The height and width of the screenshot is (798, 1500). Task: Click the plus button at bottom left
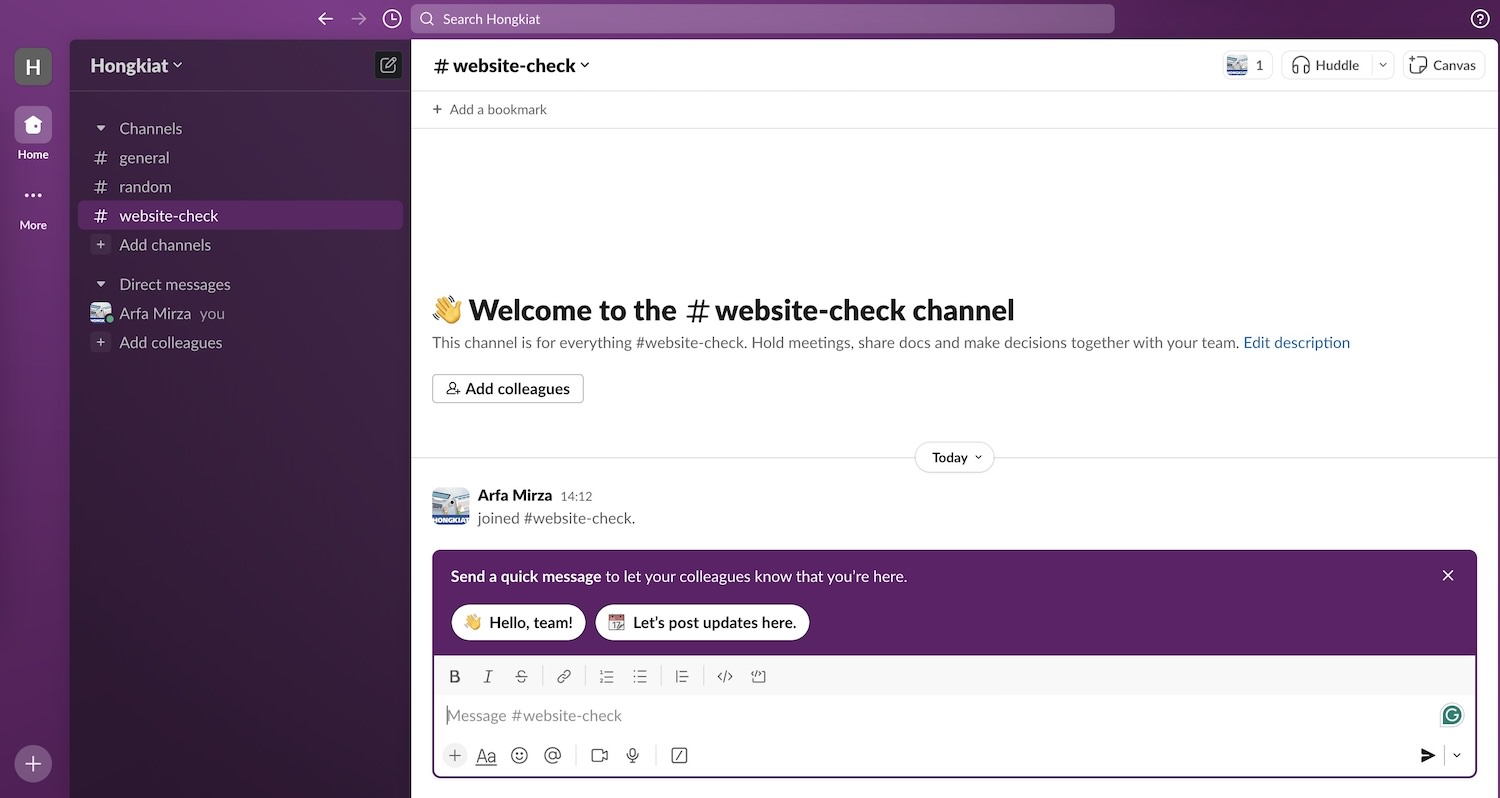33,764
